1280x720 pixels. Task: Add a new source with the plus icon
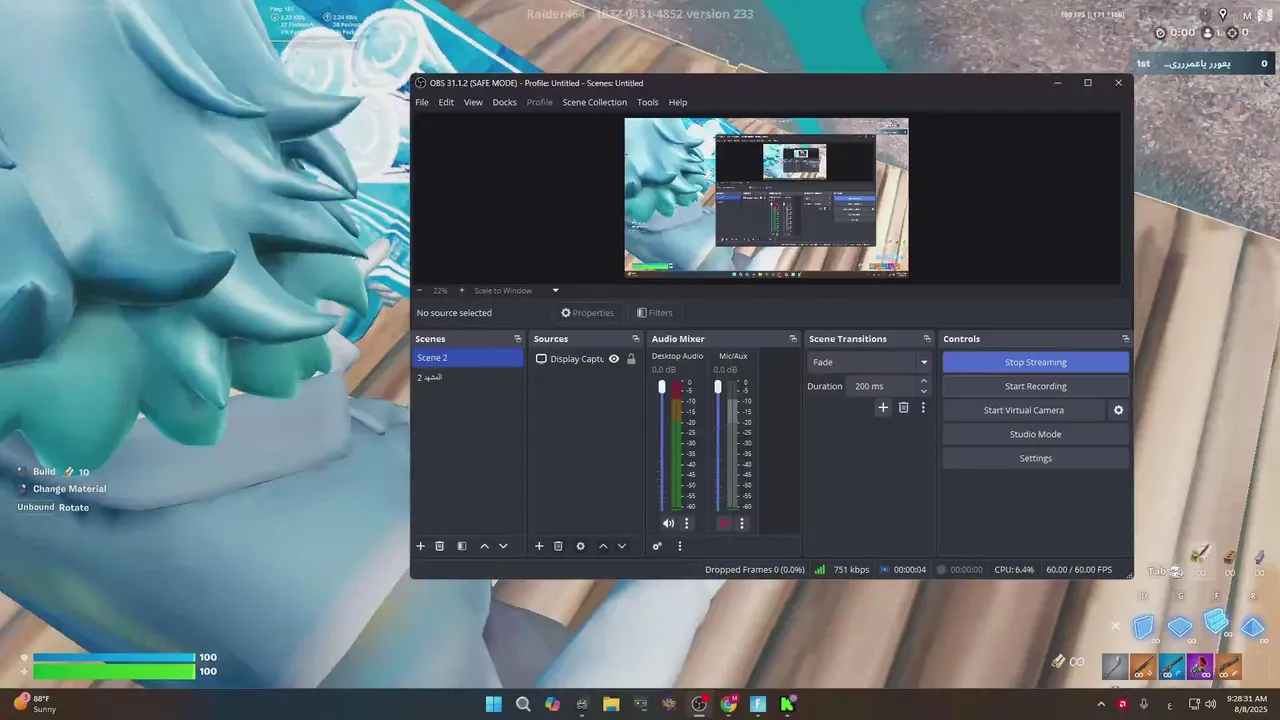tap(539, 546)
